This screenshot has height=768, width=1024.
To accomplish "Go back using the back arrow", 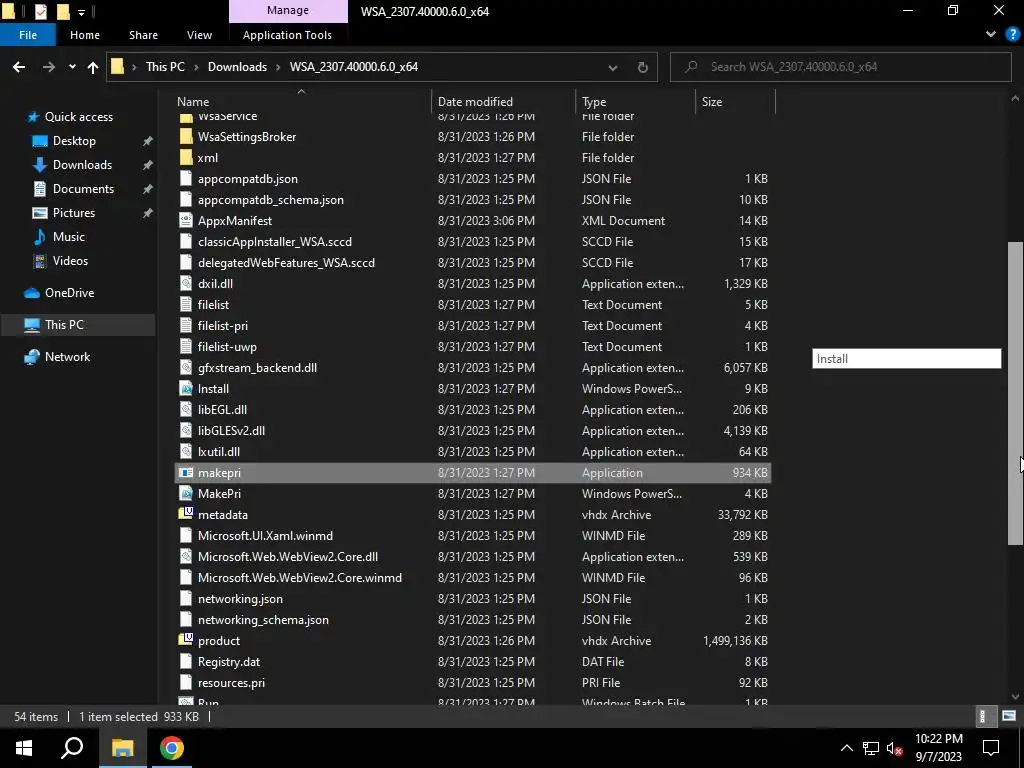I will point(19,67).
